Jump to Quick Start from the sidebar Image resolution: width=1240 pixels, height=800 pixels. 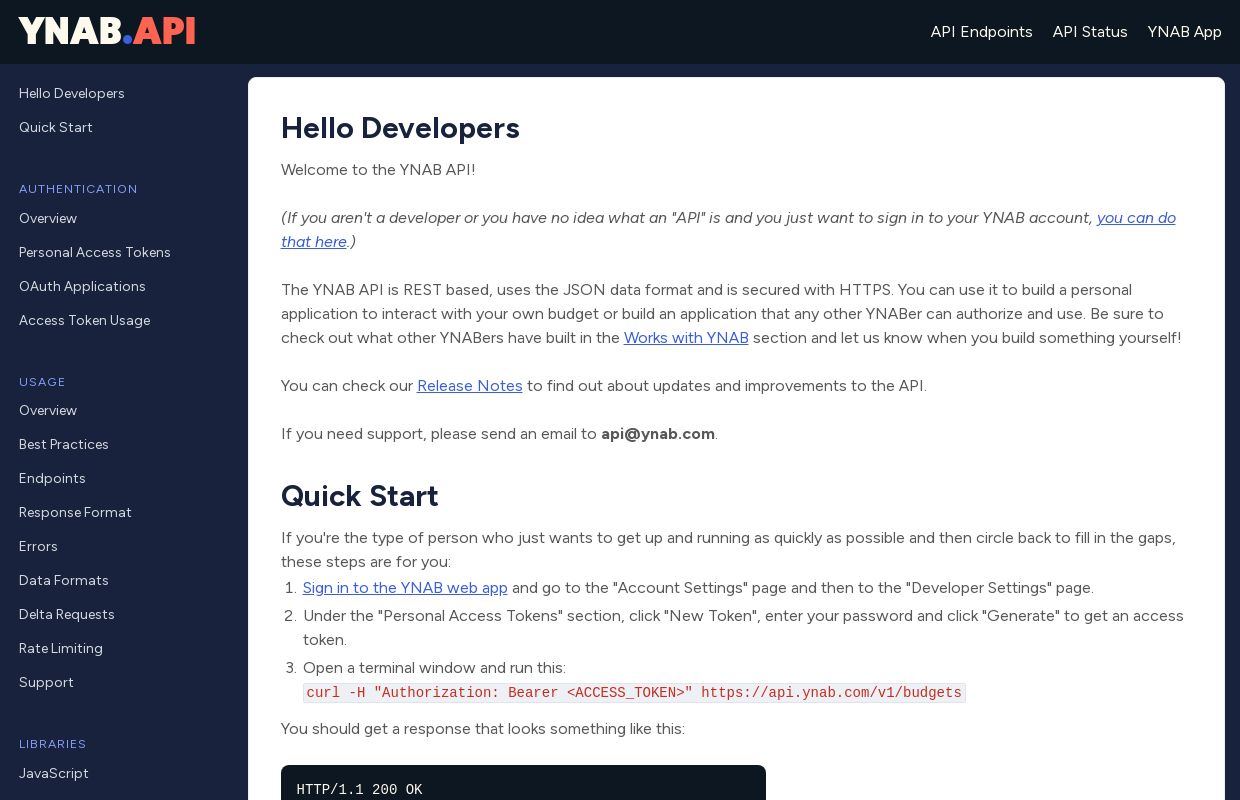[56, 128]
